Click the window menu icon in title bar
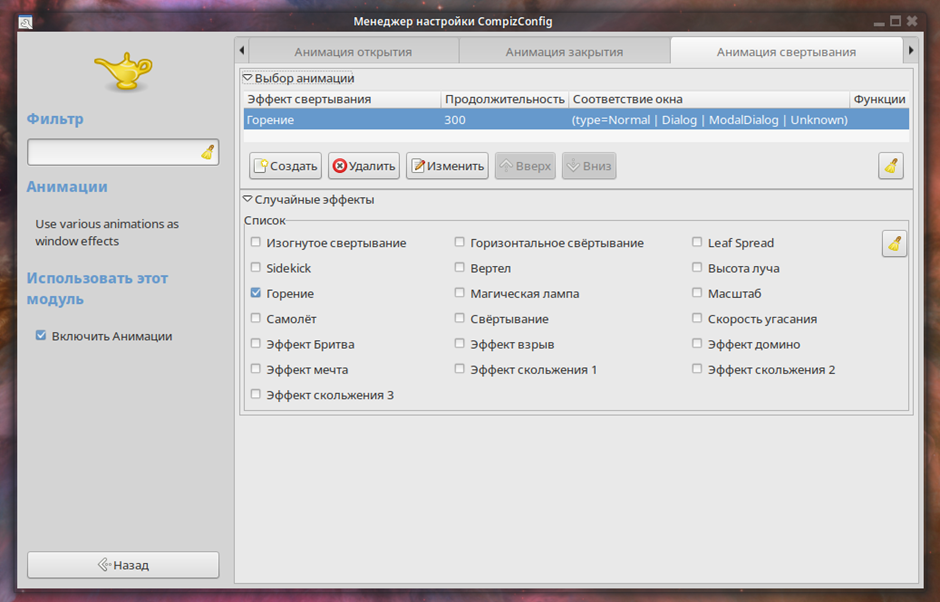940x602 pixels. click(x=25, y=22)
